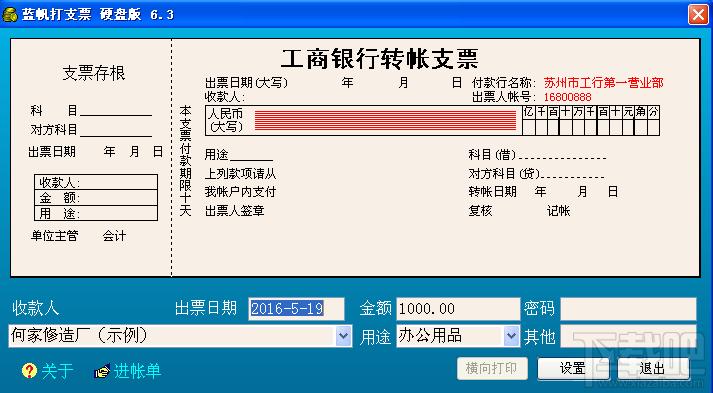
Task: Expand the 用途 purpose dropdown arrow
Action: (x=511, y=336)
